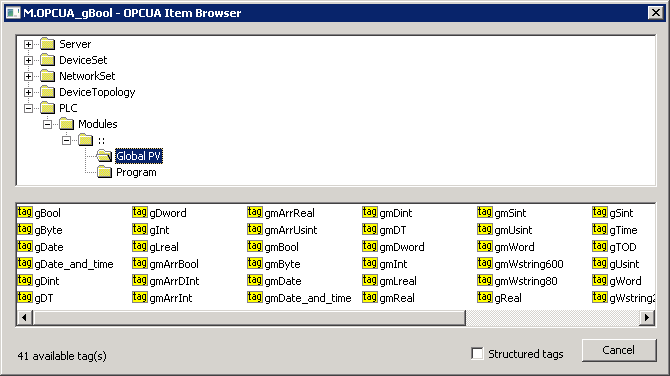Select the gmDword tag icon
The width and height of the screenshot is (670, 376).
(370, 246)
